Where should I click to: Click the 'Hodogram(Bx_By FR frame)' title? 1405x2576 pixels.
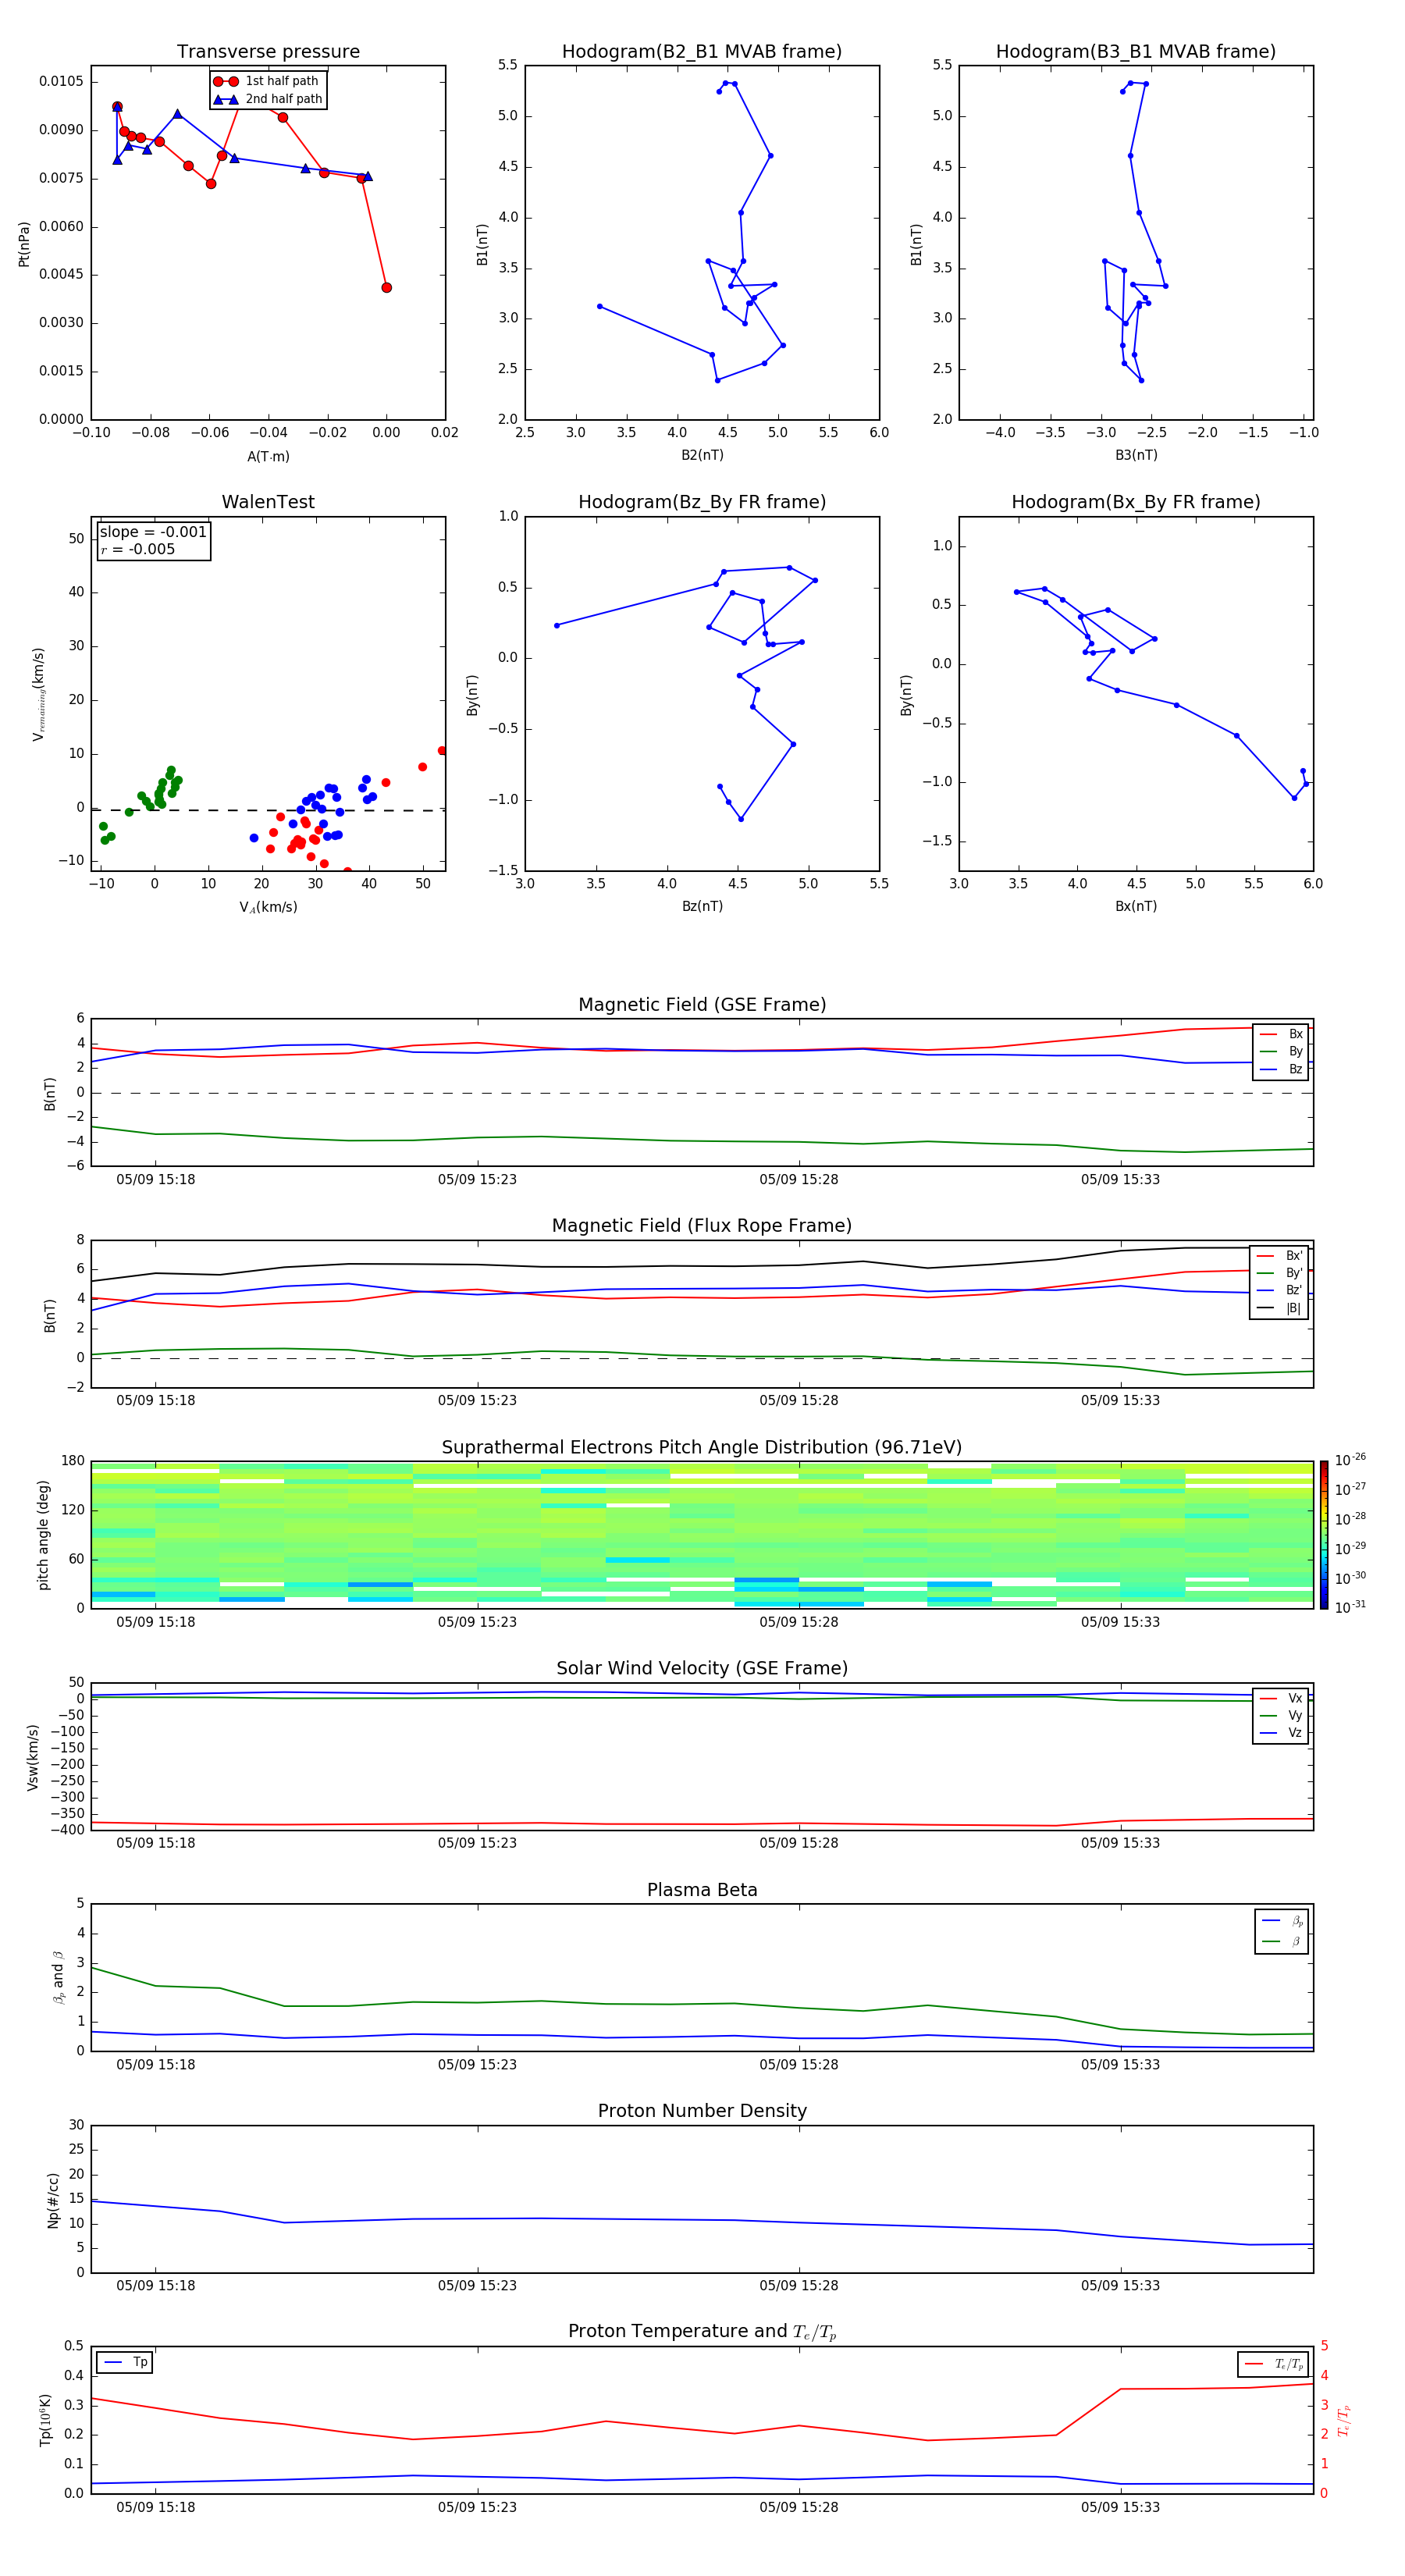pyautogui.click(x=1136, y=502)
